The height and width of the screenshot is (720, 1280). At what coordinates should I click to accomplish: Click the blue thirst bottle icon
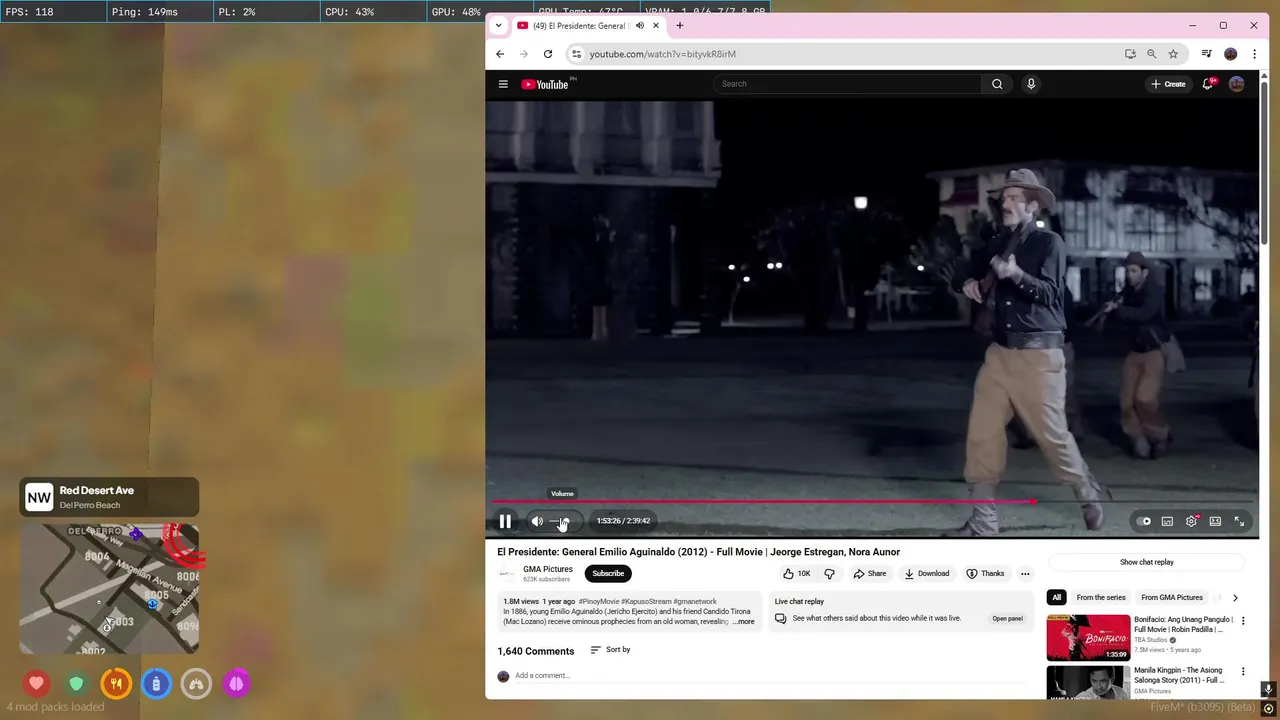tap(156, 684)
